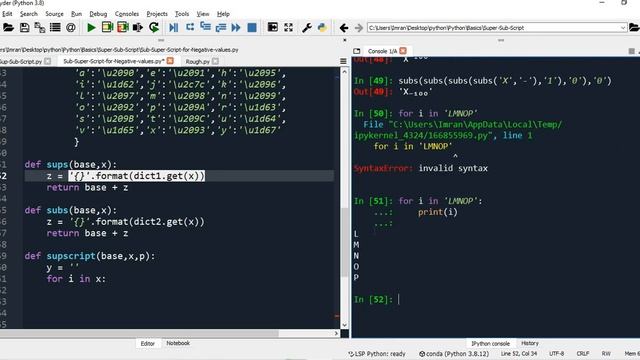640x360 pixels.
Task: Save the current file with the floppy icon
Action: (x=24, y=27)
